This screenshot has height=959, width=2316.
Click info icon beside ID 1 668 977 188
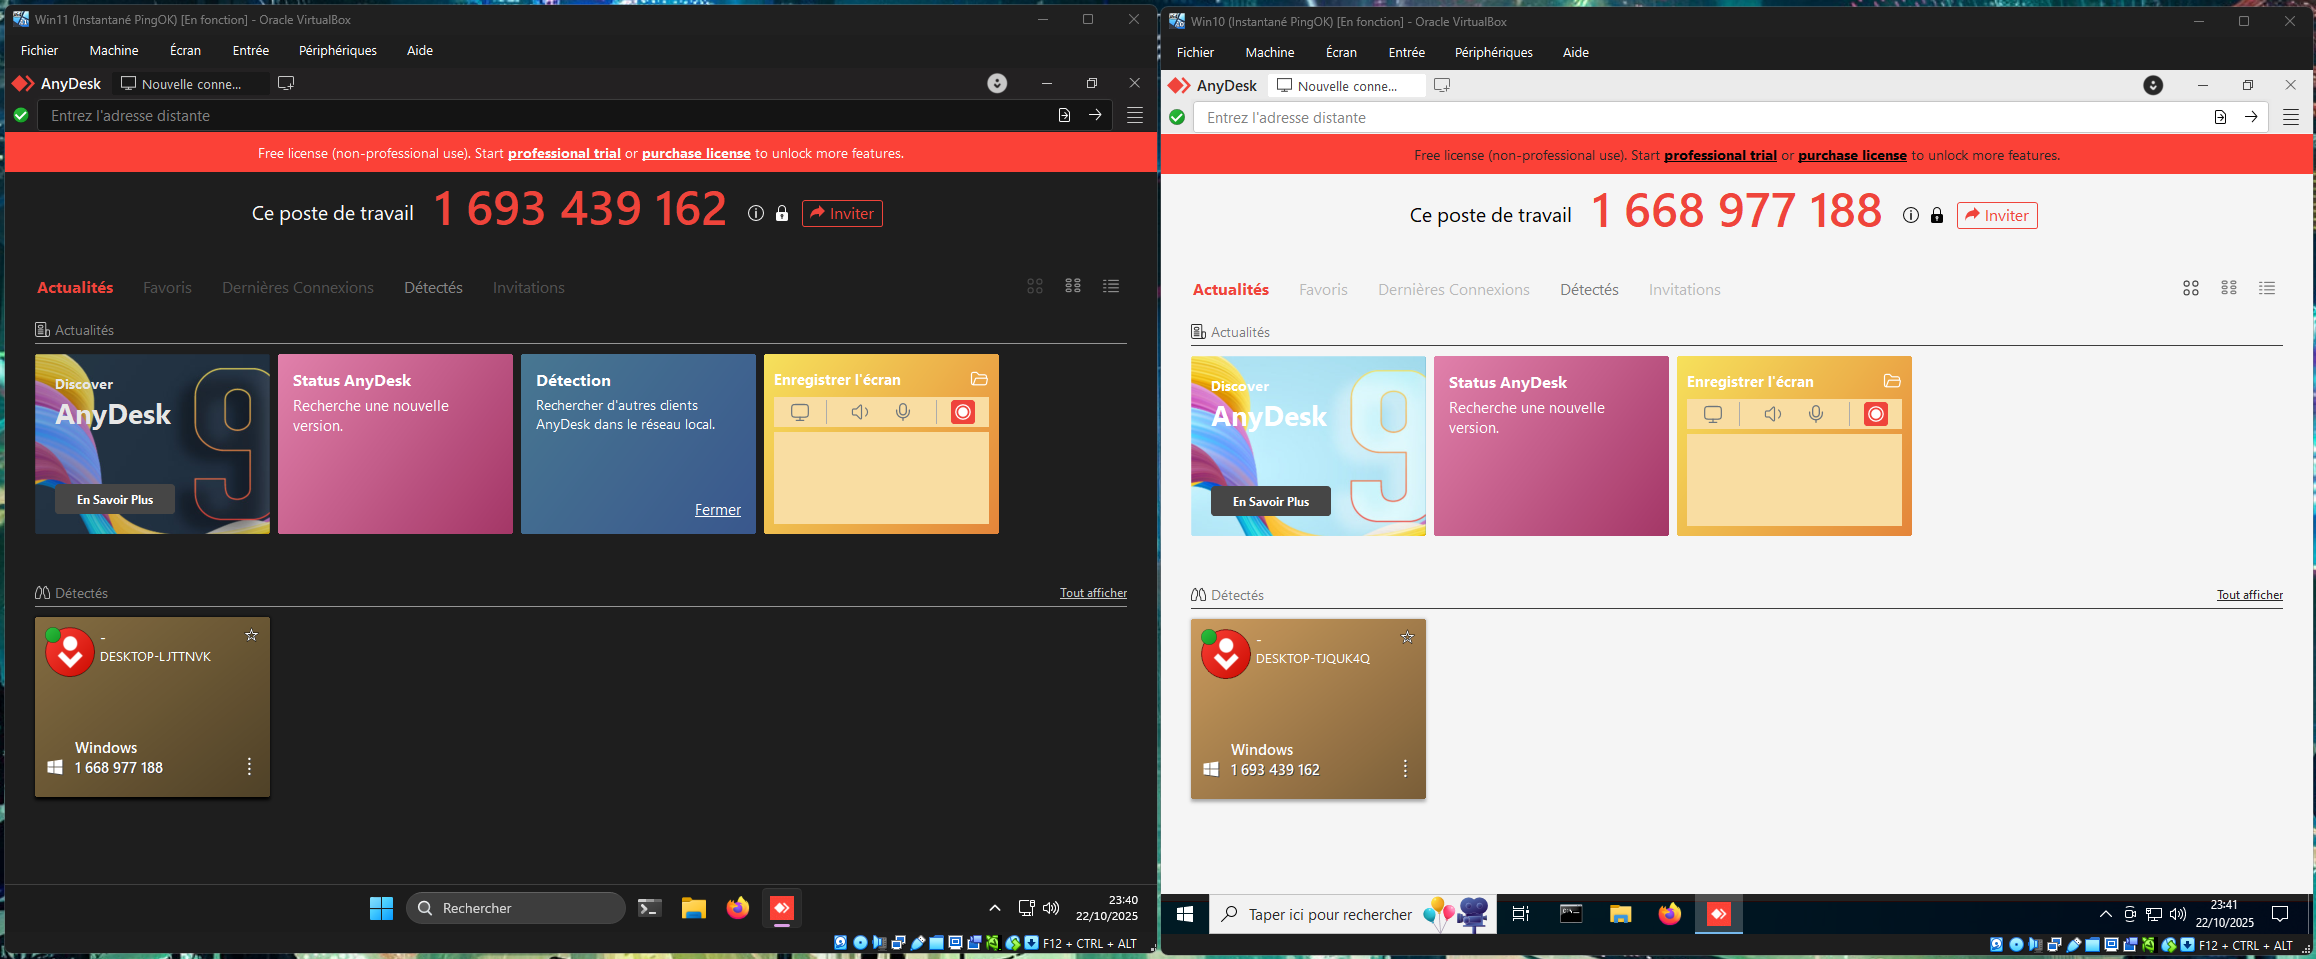[1910, 215]
